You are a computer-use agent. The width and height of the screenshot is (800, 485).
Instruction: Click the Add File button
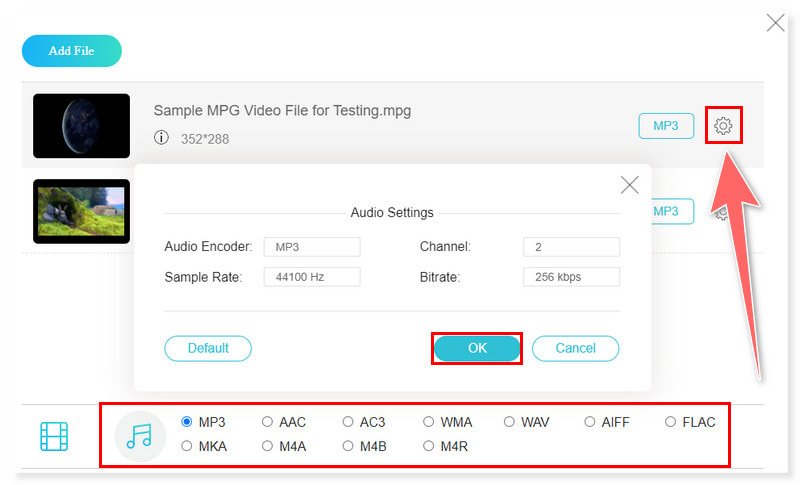click(x=71, y=50)
